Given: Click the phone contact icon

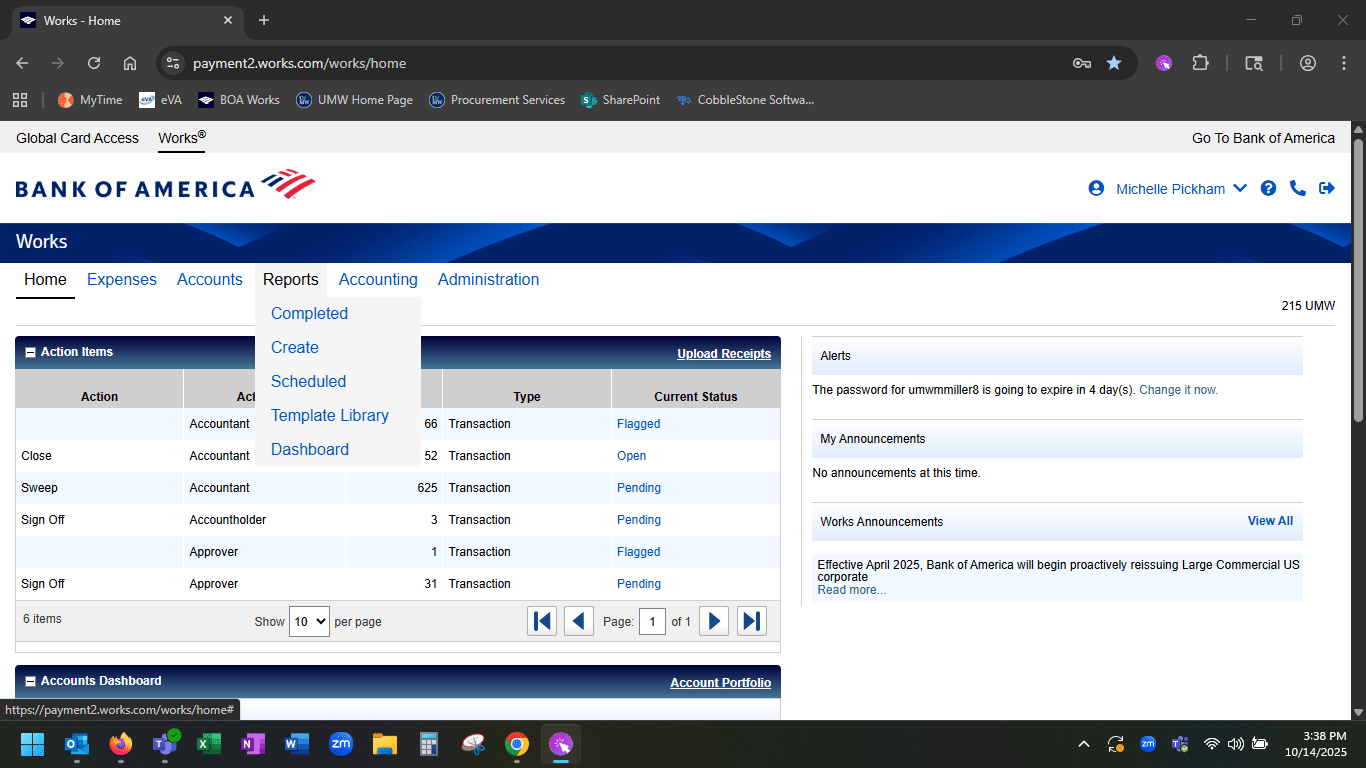Looking at the screenshot, I should coord(1297,188).
